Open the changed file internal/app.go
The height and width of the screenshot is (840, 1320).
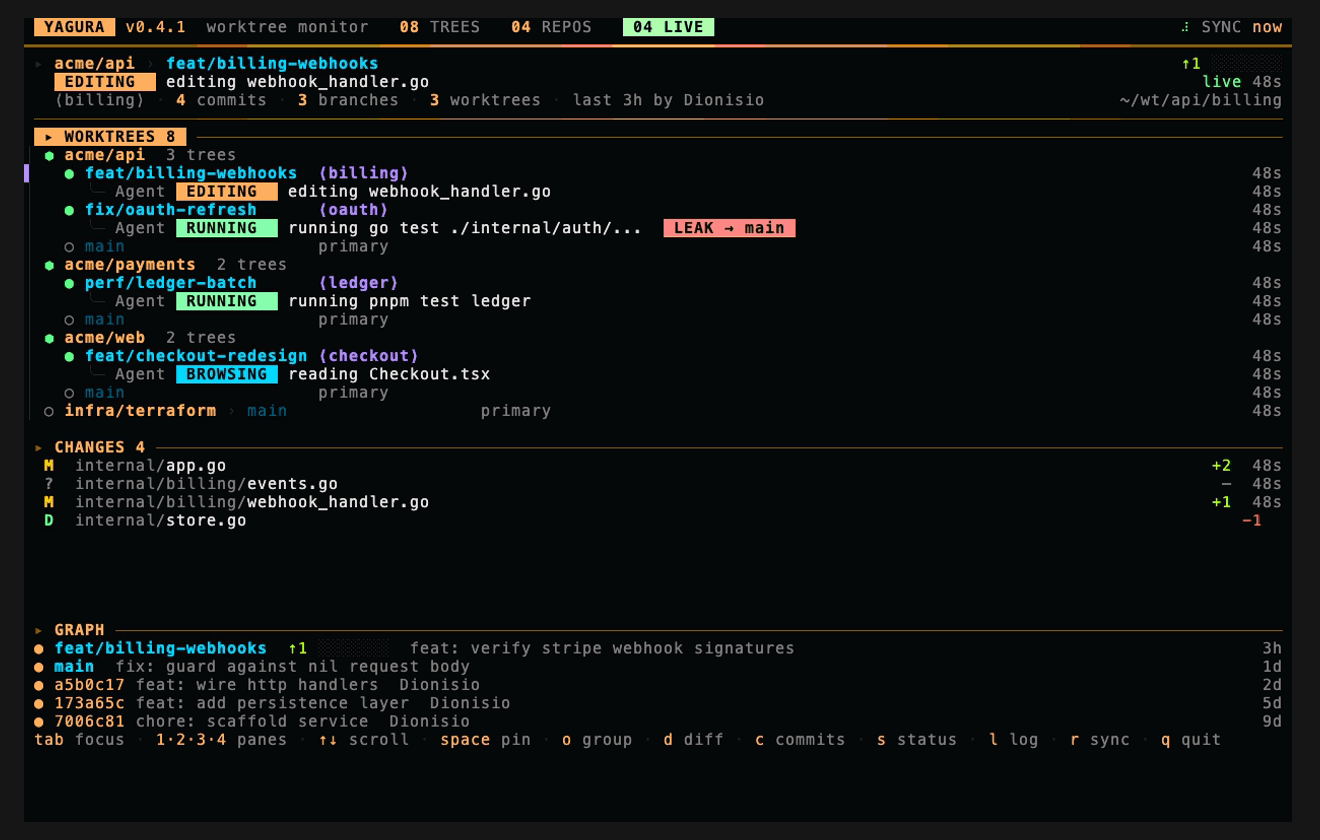151,466
